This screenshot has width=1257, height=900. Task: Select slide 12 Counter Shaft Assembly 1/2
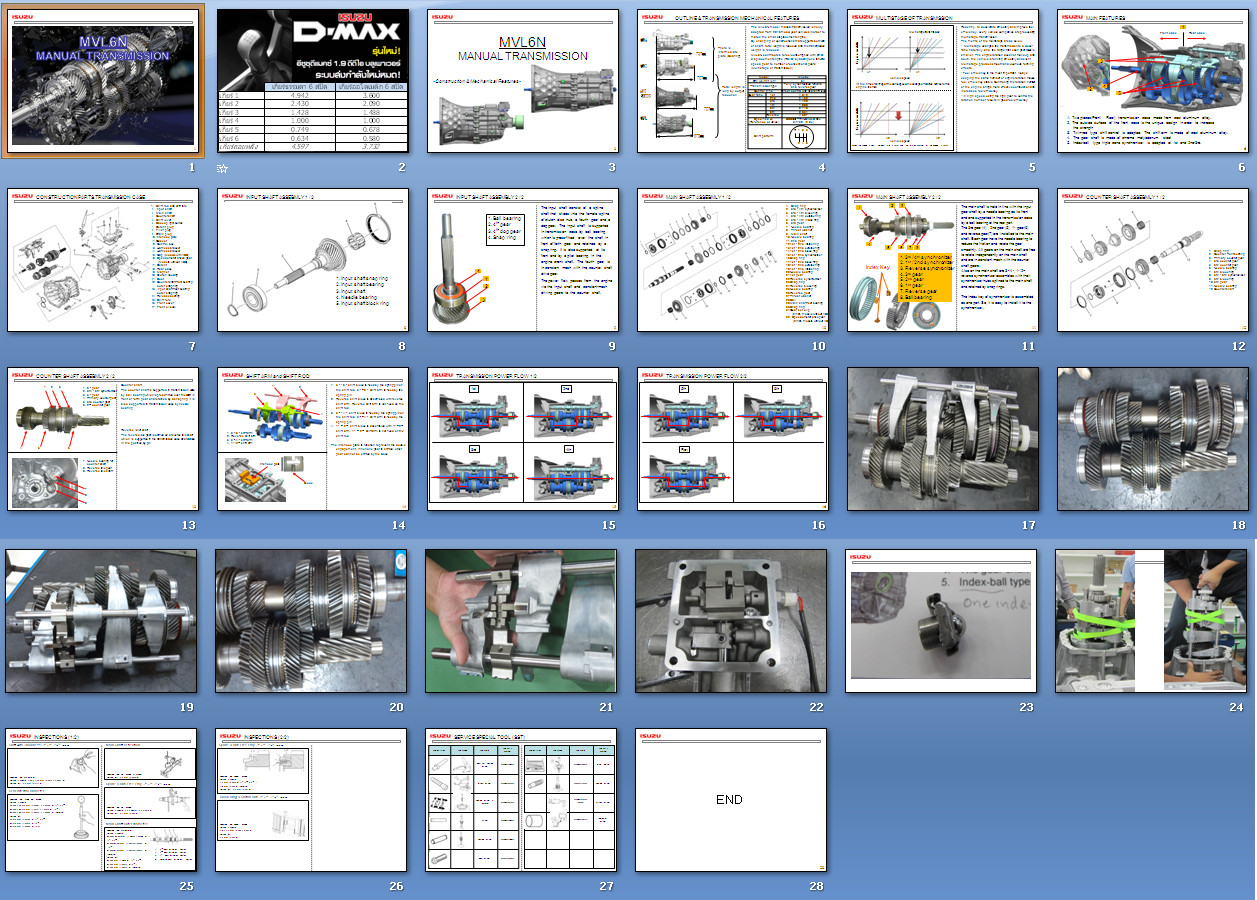tap(1153, 260)
